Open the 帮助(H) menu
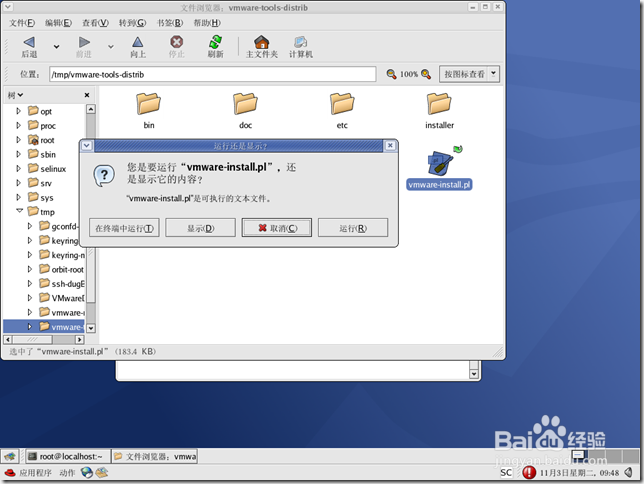The image size is (644, 484). (x=207, y=23)
